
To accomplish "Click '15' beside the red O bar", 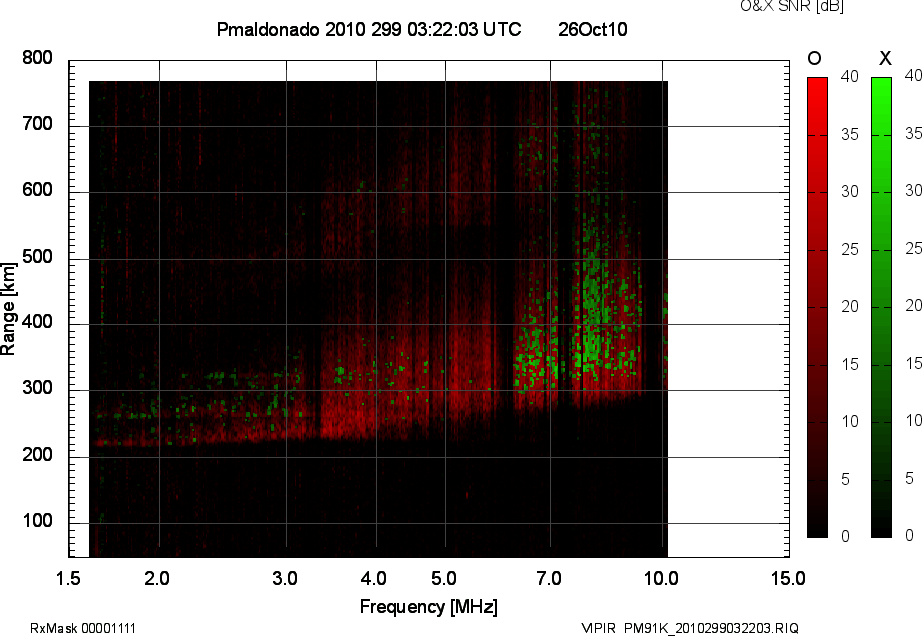I will coord(850,364).
